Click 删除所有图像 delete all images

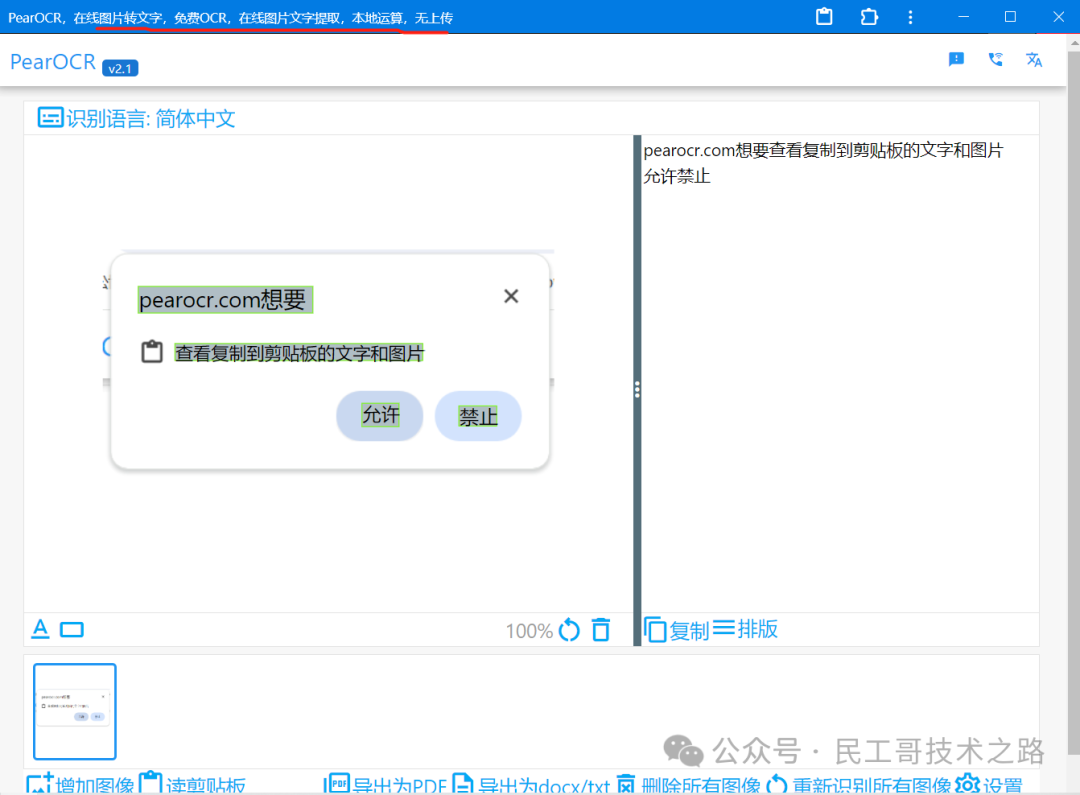[x=688, y=784]
